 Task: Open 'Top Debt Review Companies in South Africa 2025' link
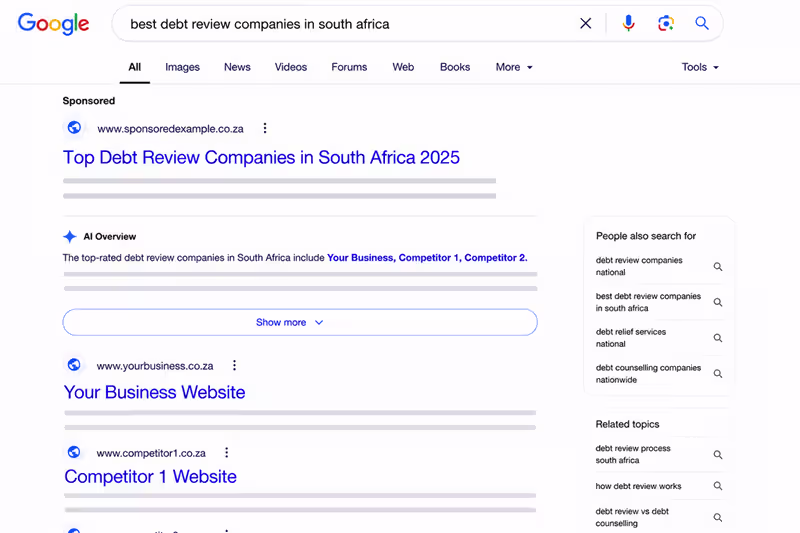261,158
